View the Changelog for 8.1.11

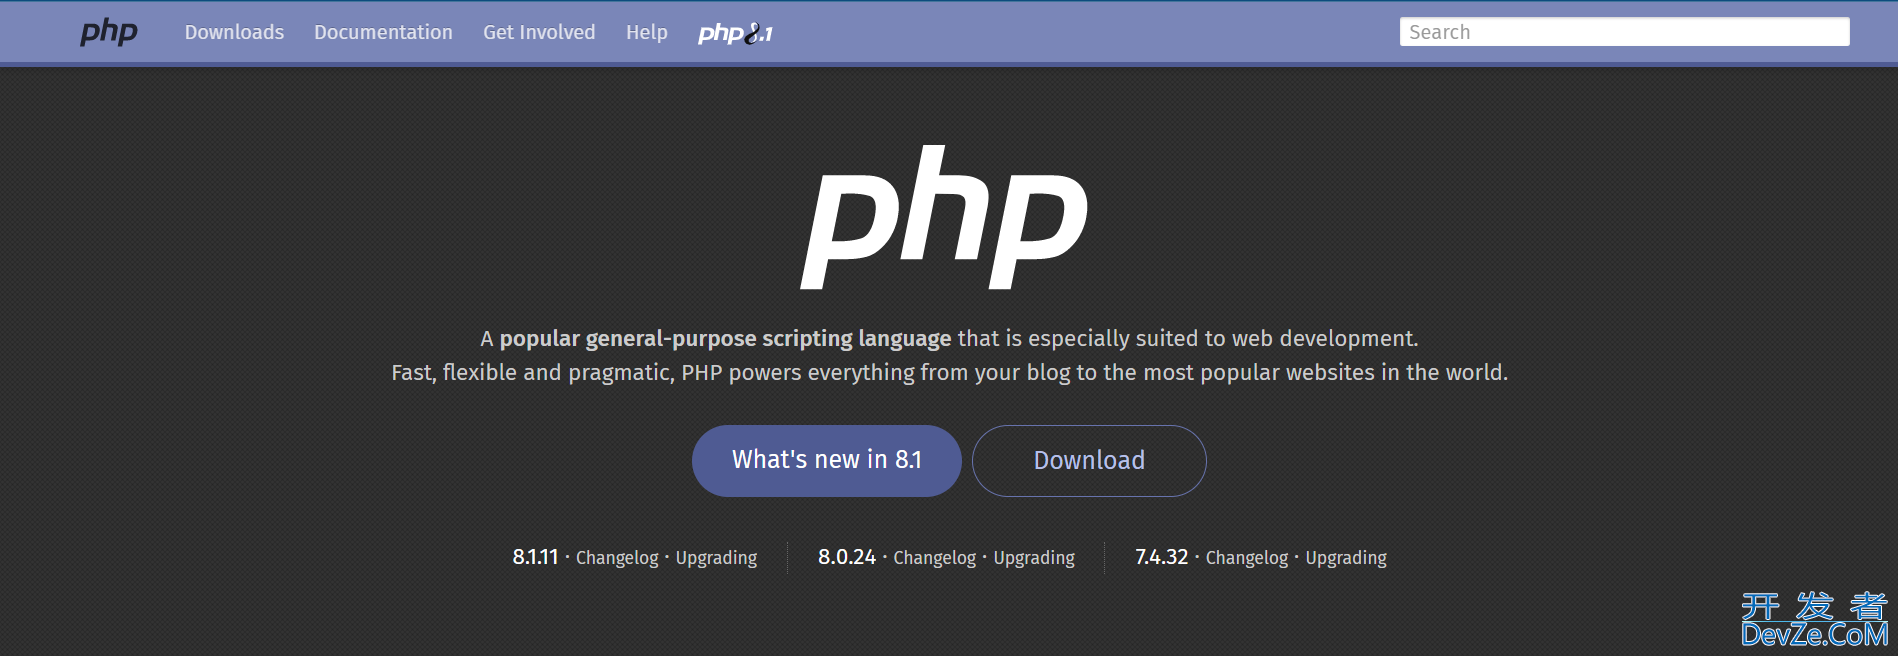617,558
